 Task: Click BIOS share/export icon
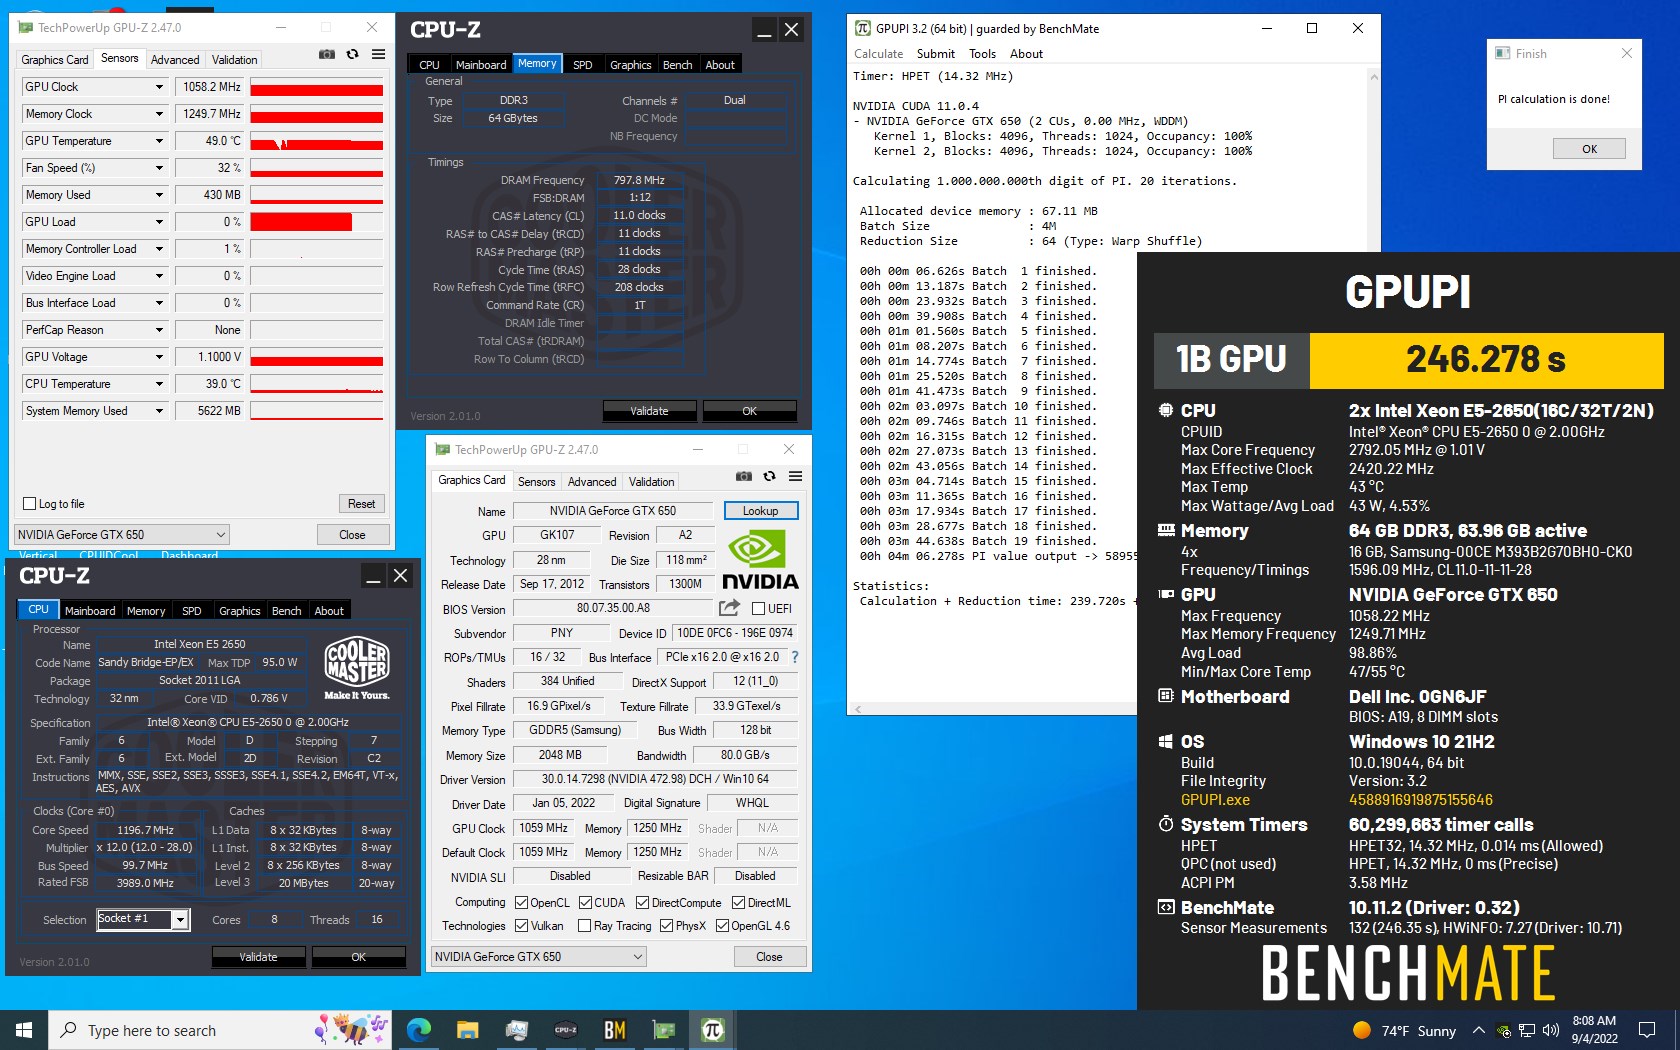click(729, 607)
